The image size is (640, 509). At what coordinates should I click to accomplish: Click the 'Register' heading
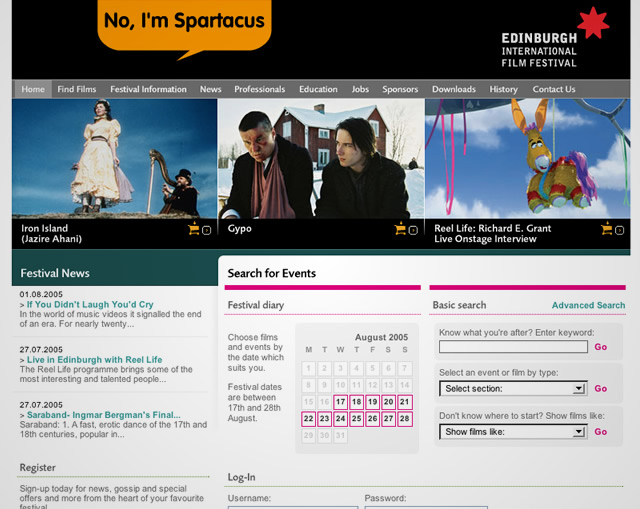click(38, 468)
